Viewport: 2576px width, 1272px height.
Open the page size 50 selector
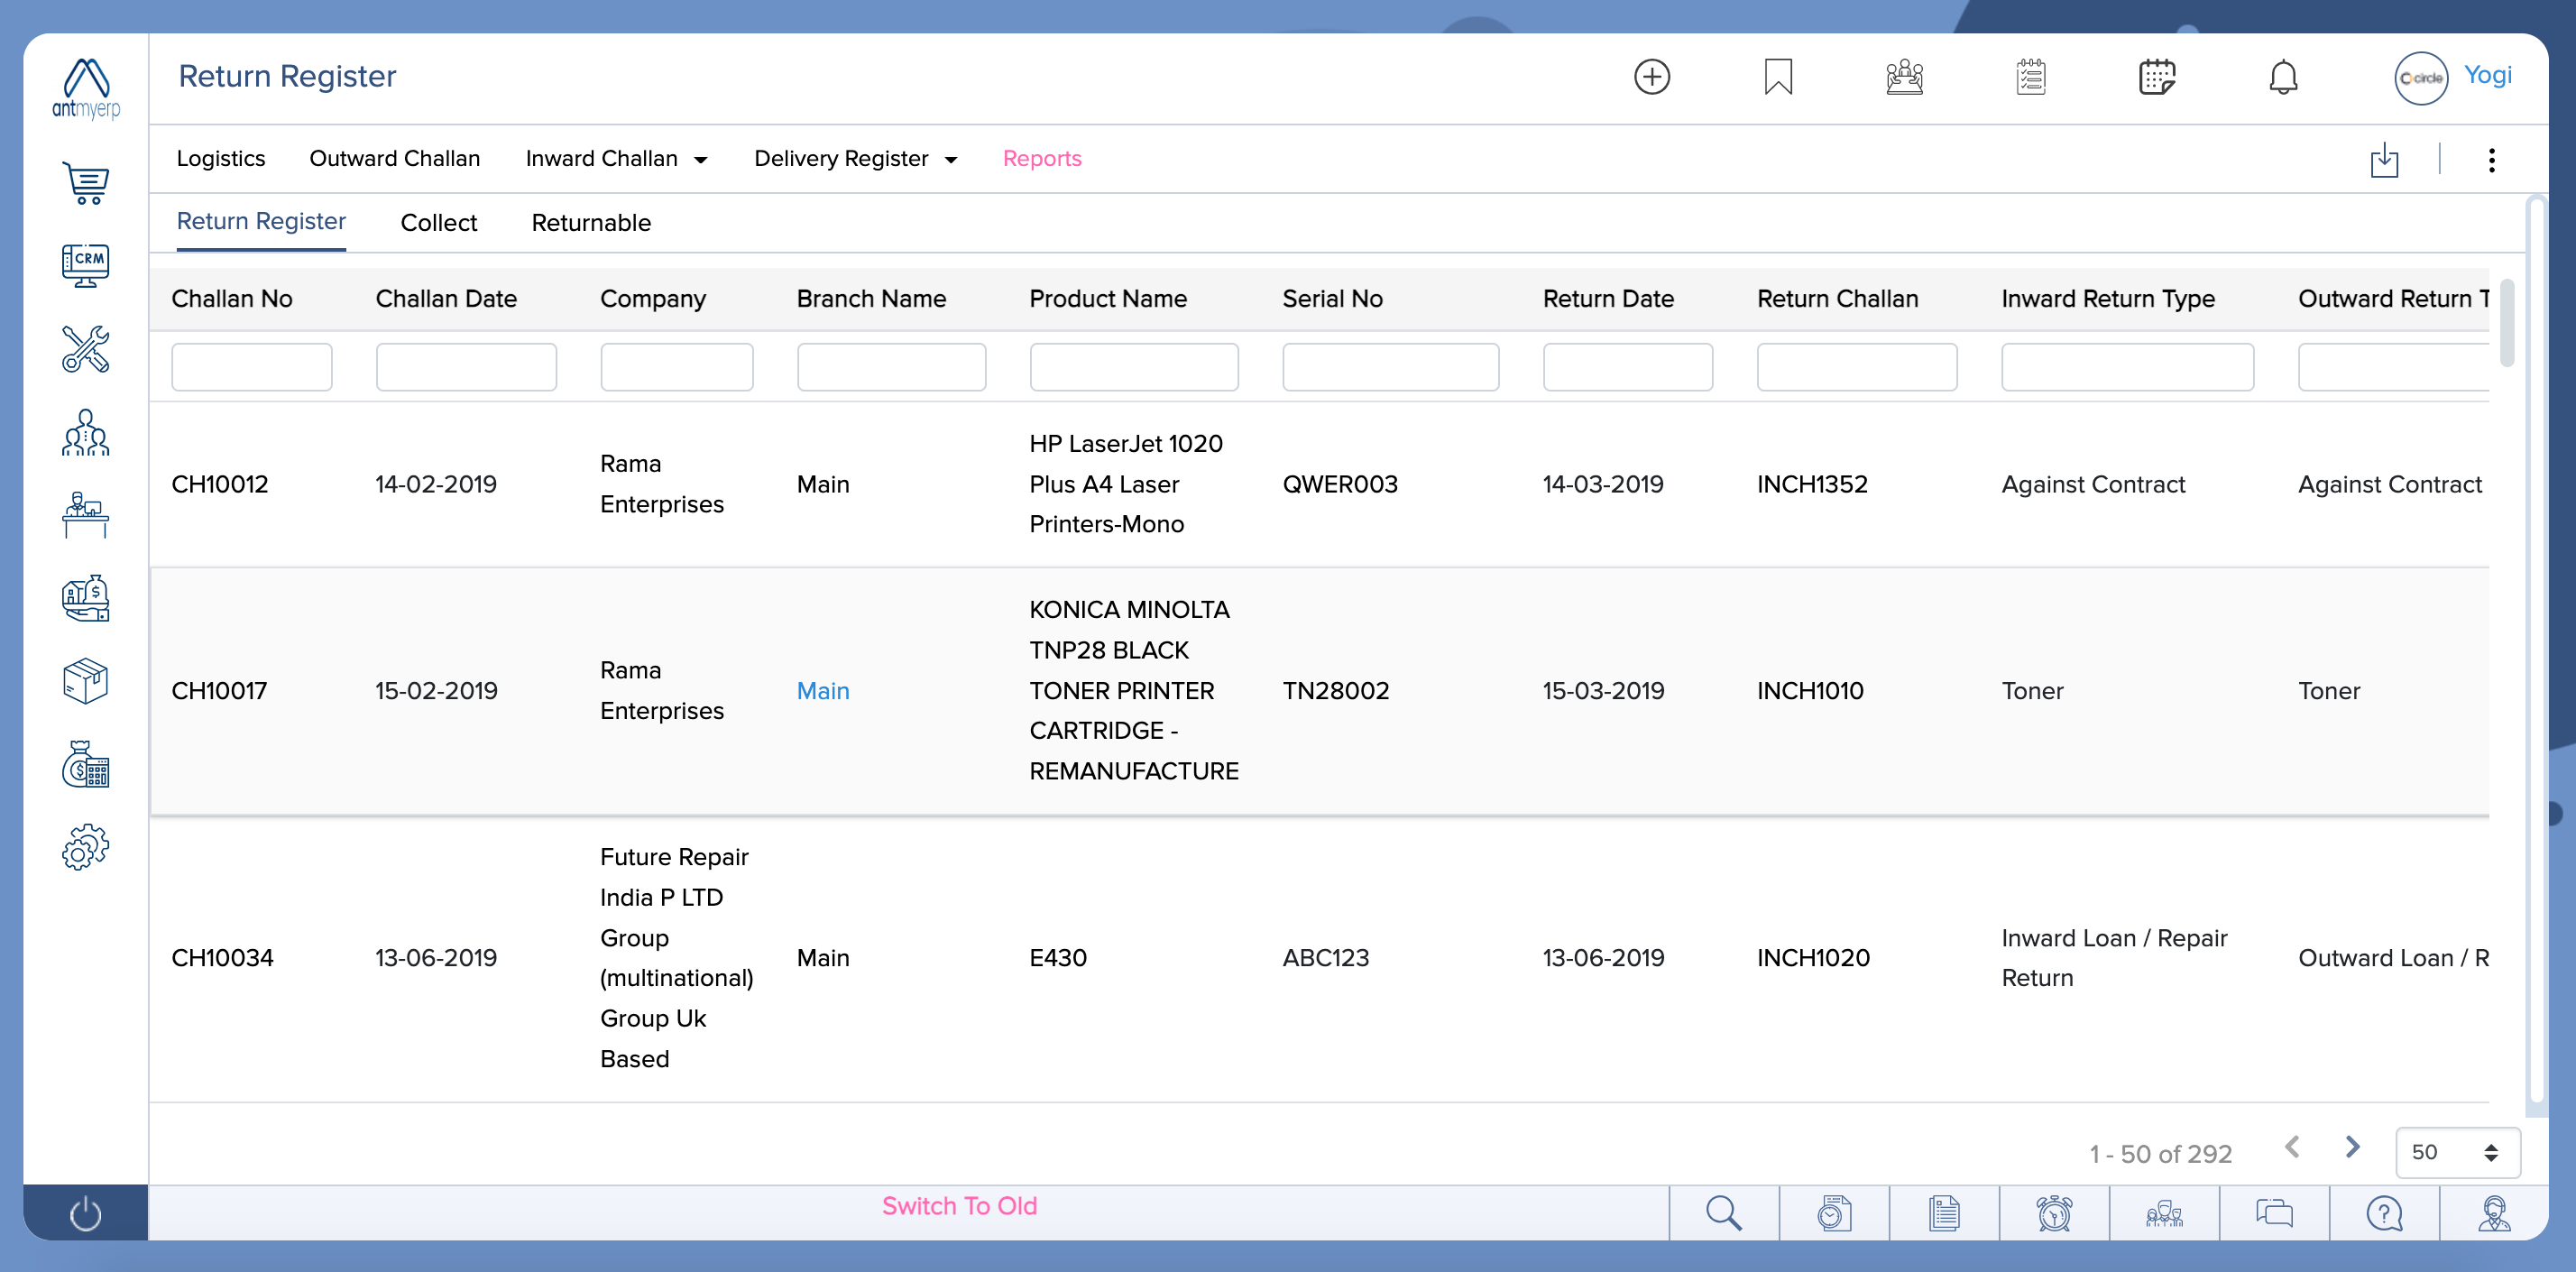(2455, 1152)
